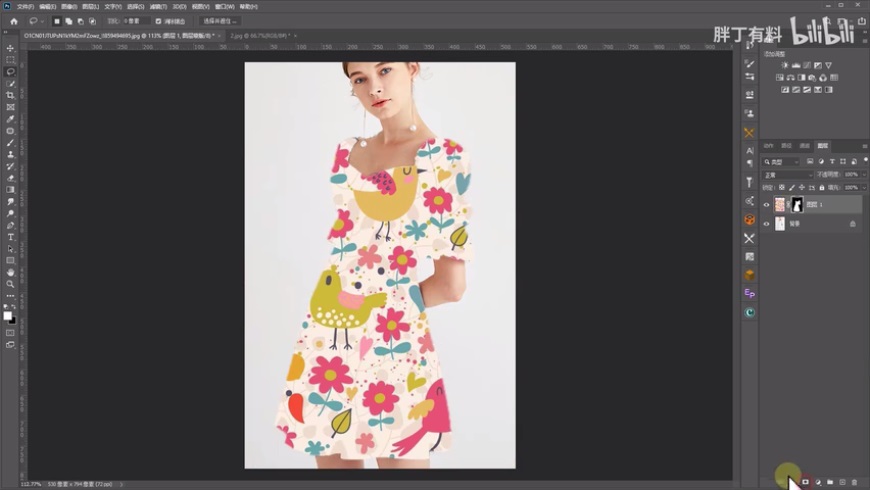Select the Hand tool
The image size is (870, 490).
pyautogui.click(x=10, y=272)
